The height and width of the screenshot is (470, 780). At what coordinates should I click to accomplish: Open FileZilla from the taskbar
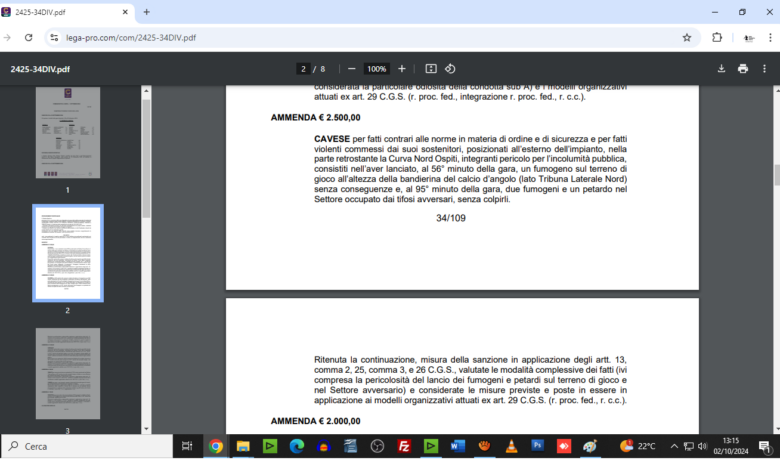[404, 446]
